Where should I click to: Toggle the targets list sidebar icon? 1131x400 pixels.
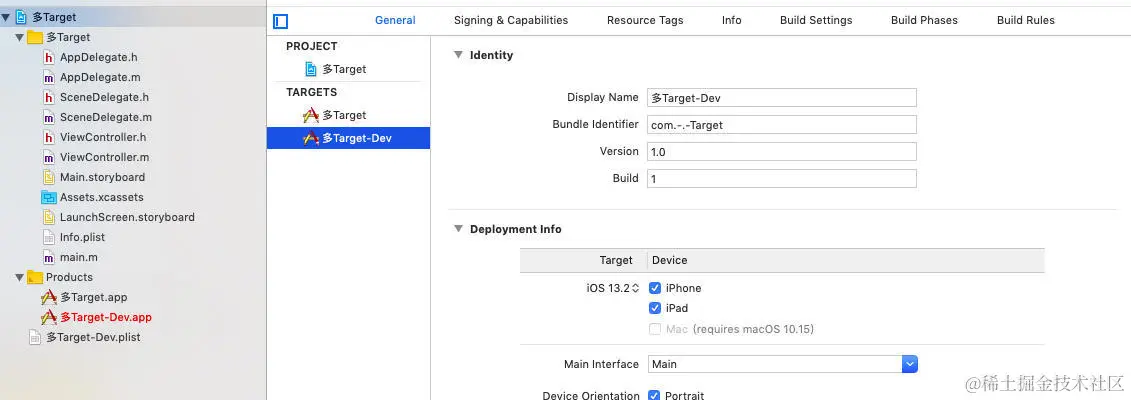(x=281, y=21)
